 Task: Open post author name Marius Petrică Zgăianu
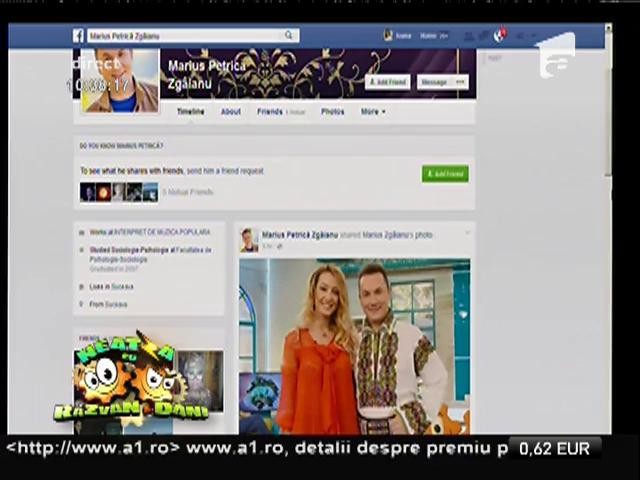(300, 235)
